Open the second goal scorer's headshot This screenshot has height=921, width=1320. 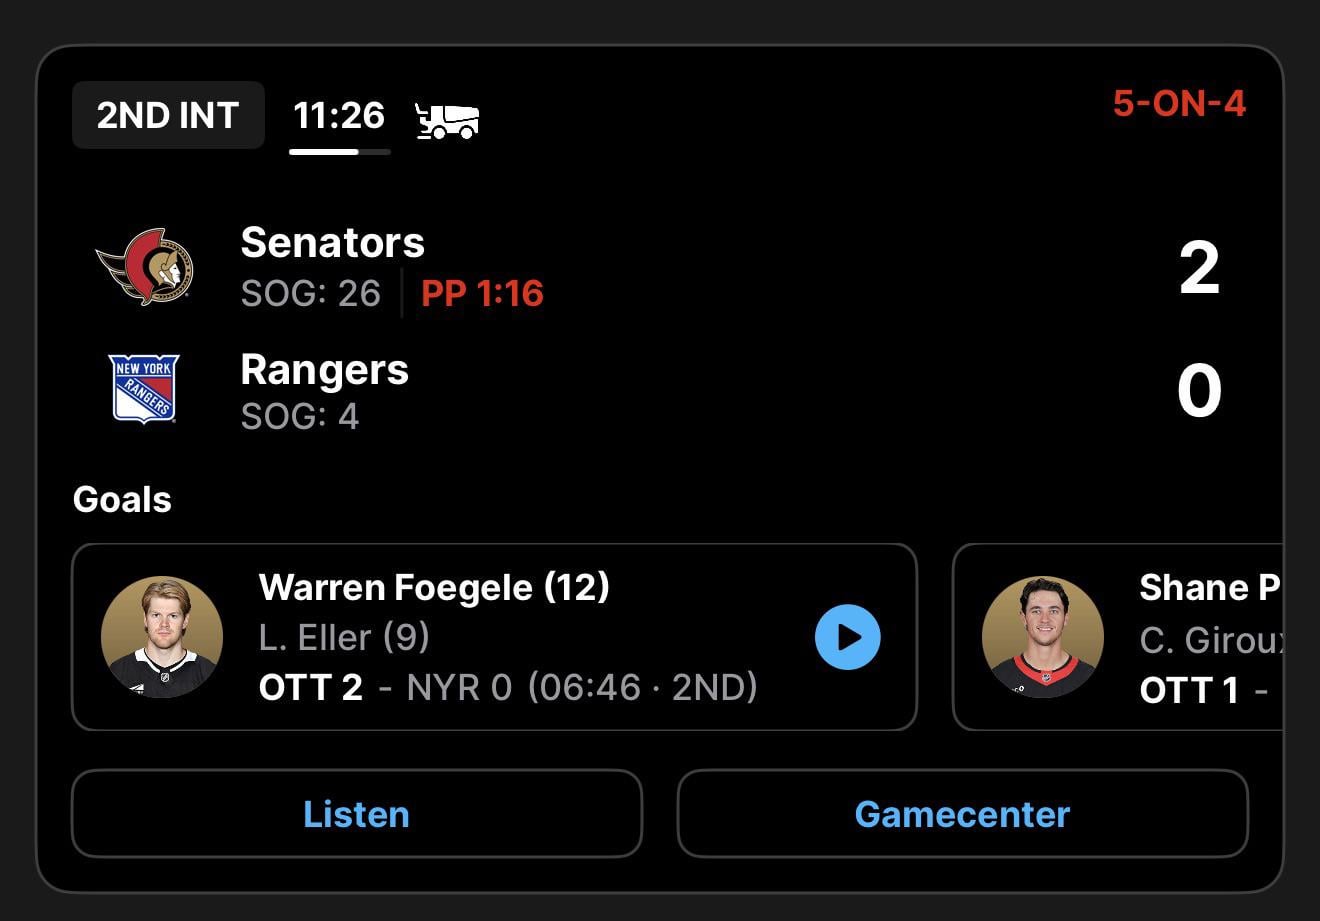[x=1042, y=637]
